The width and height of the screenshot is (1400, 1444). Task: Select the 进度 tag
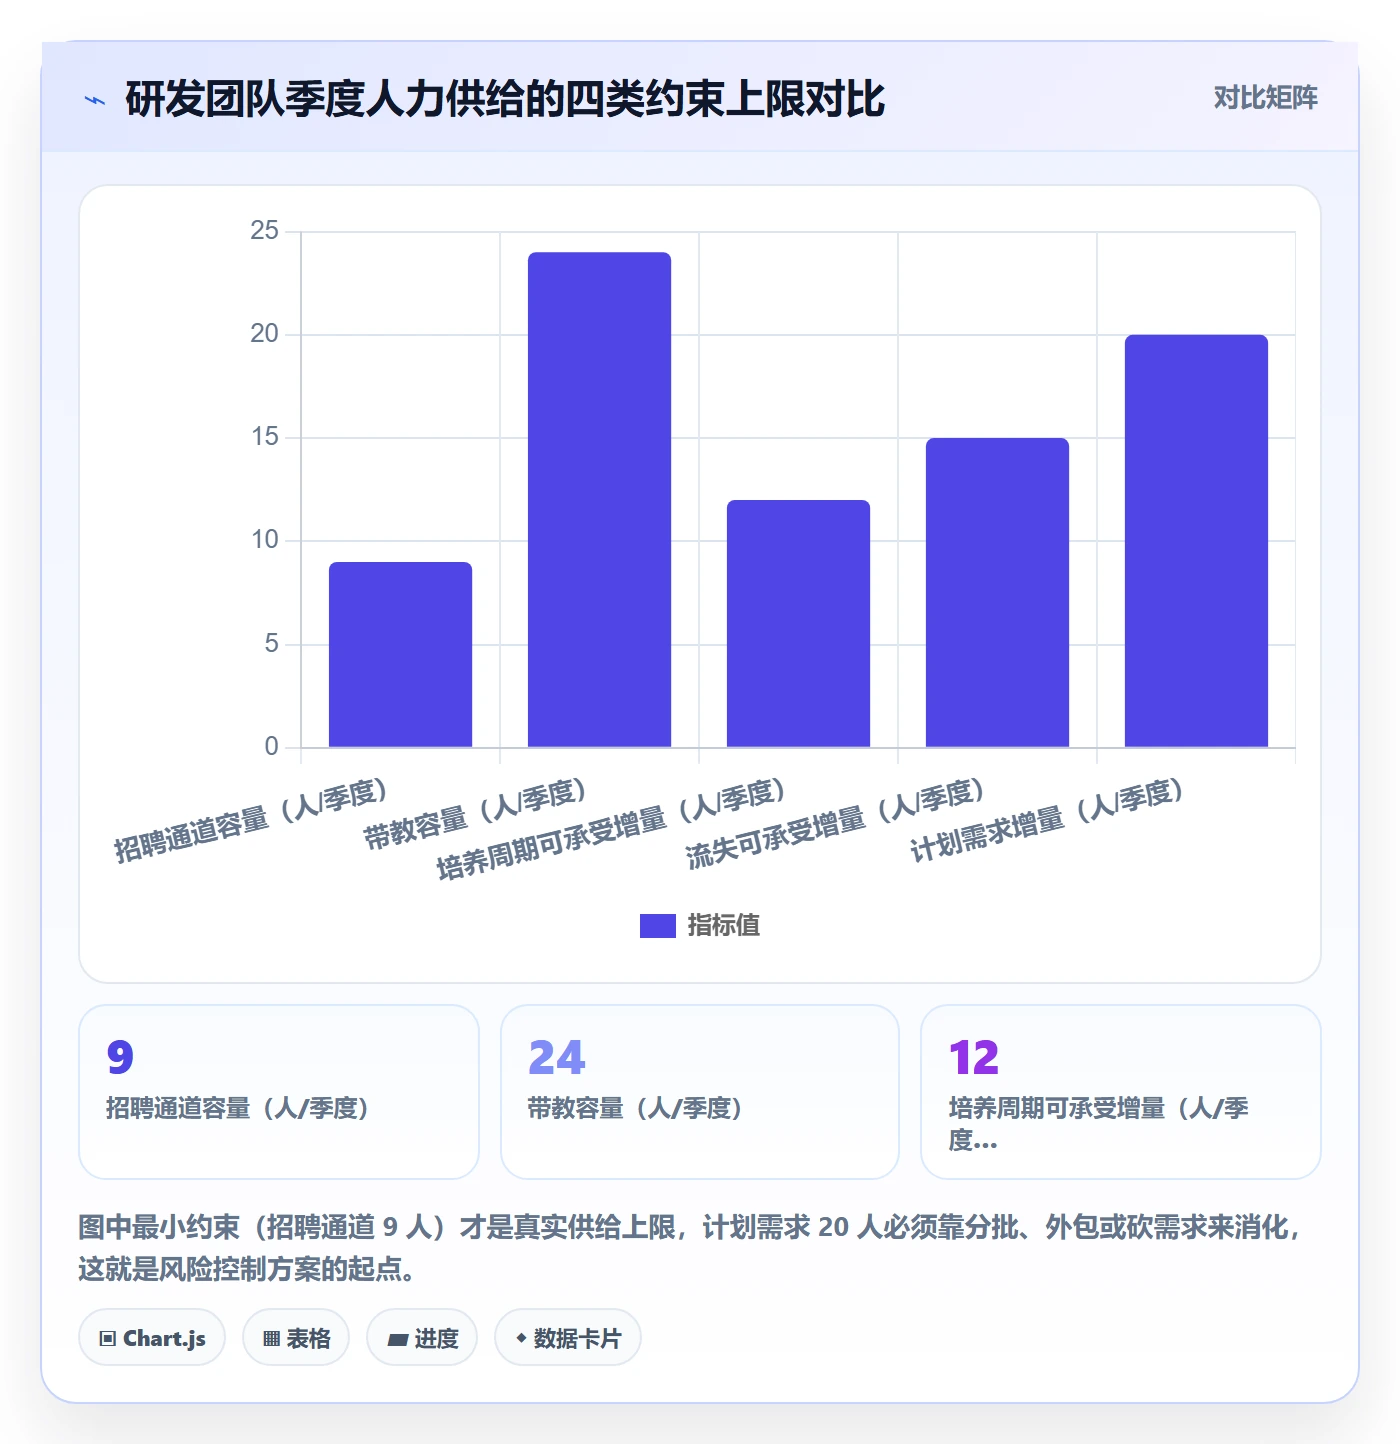[422, 1337]
